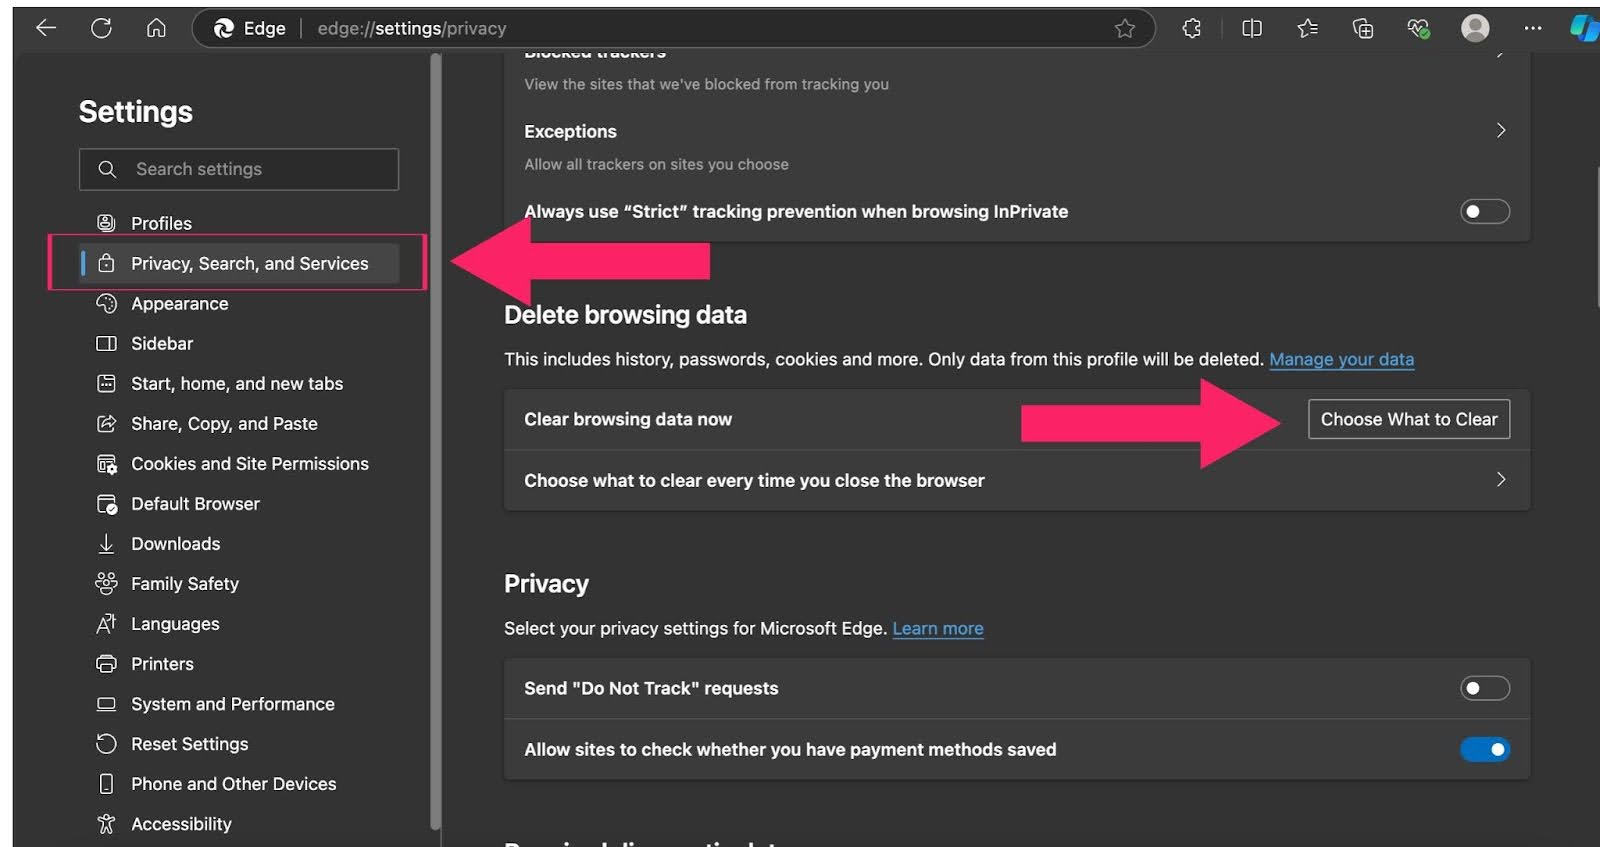
Task: Go to the home page icon
Action: [156, 28]
